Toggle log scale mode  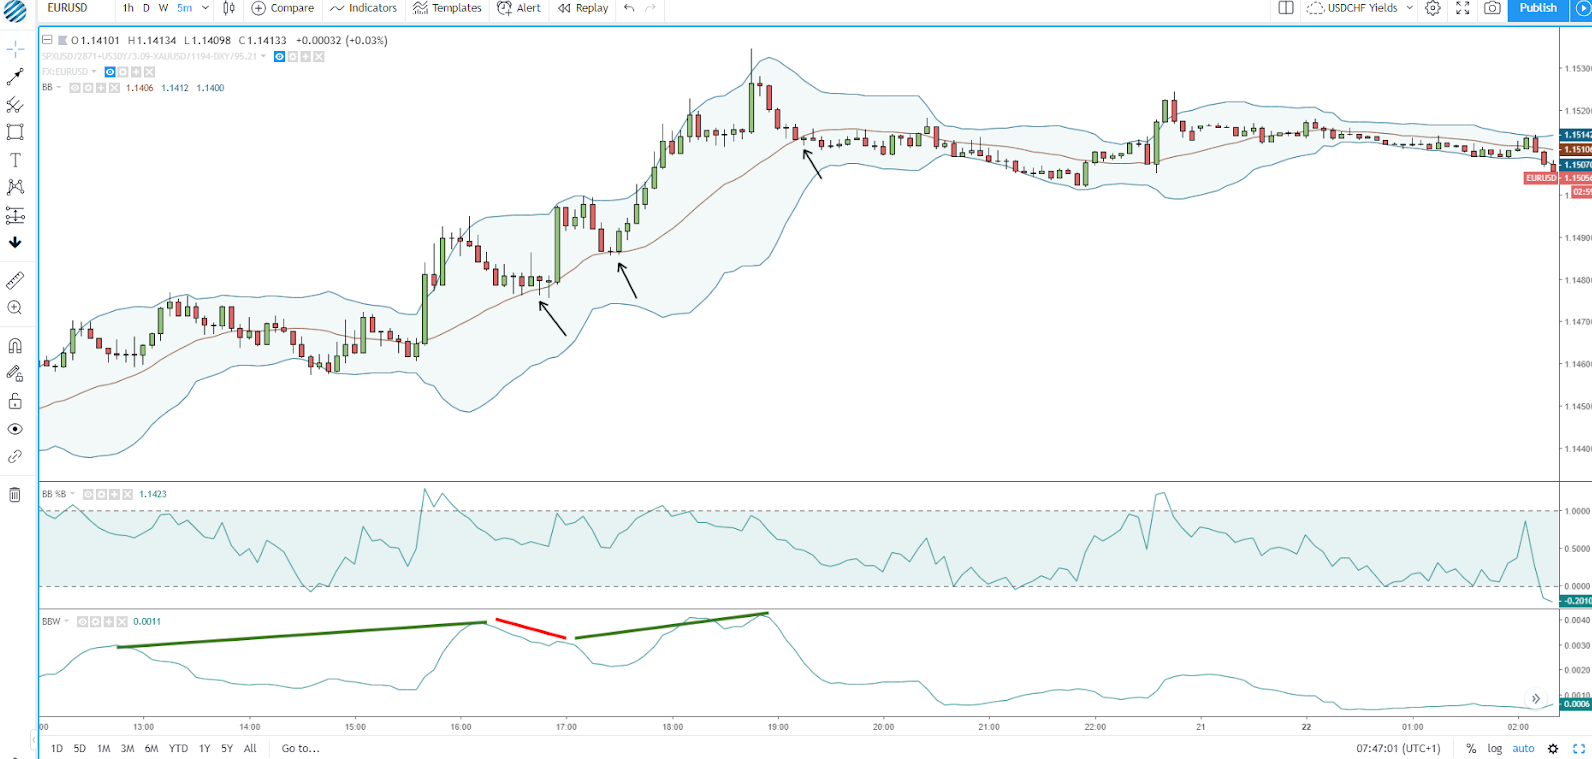pos(1494,748)
